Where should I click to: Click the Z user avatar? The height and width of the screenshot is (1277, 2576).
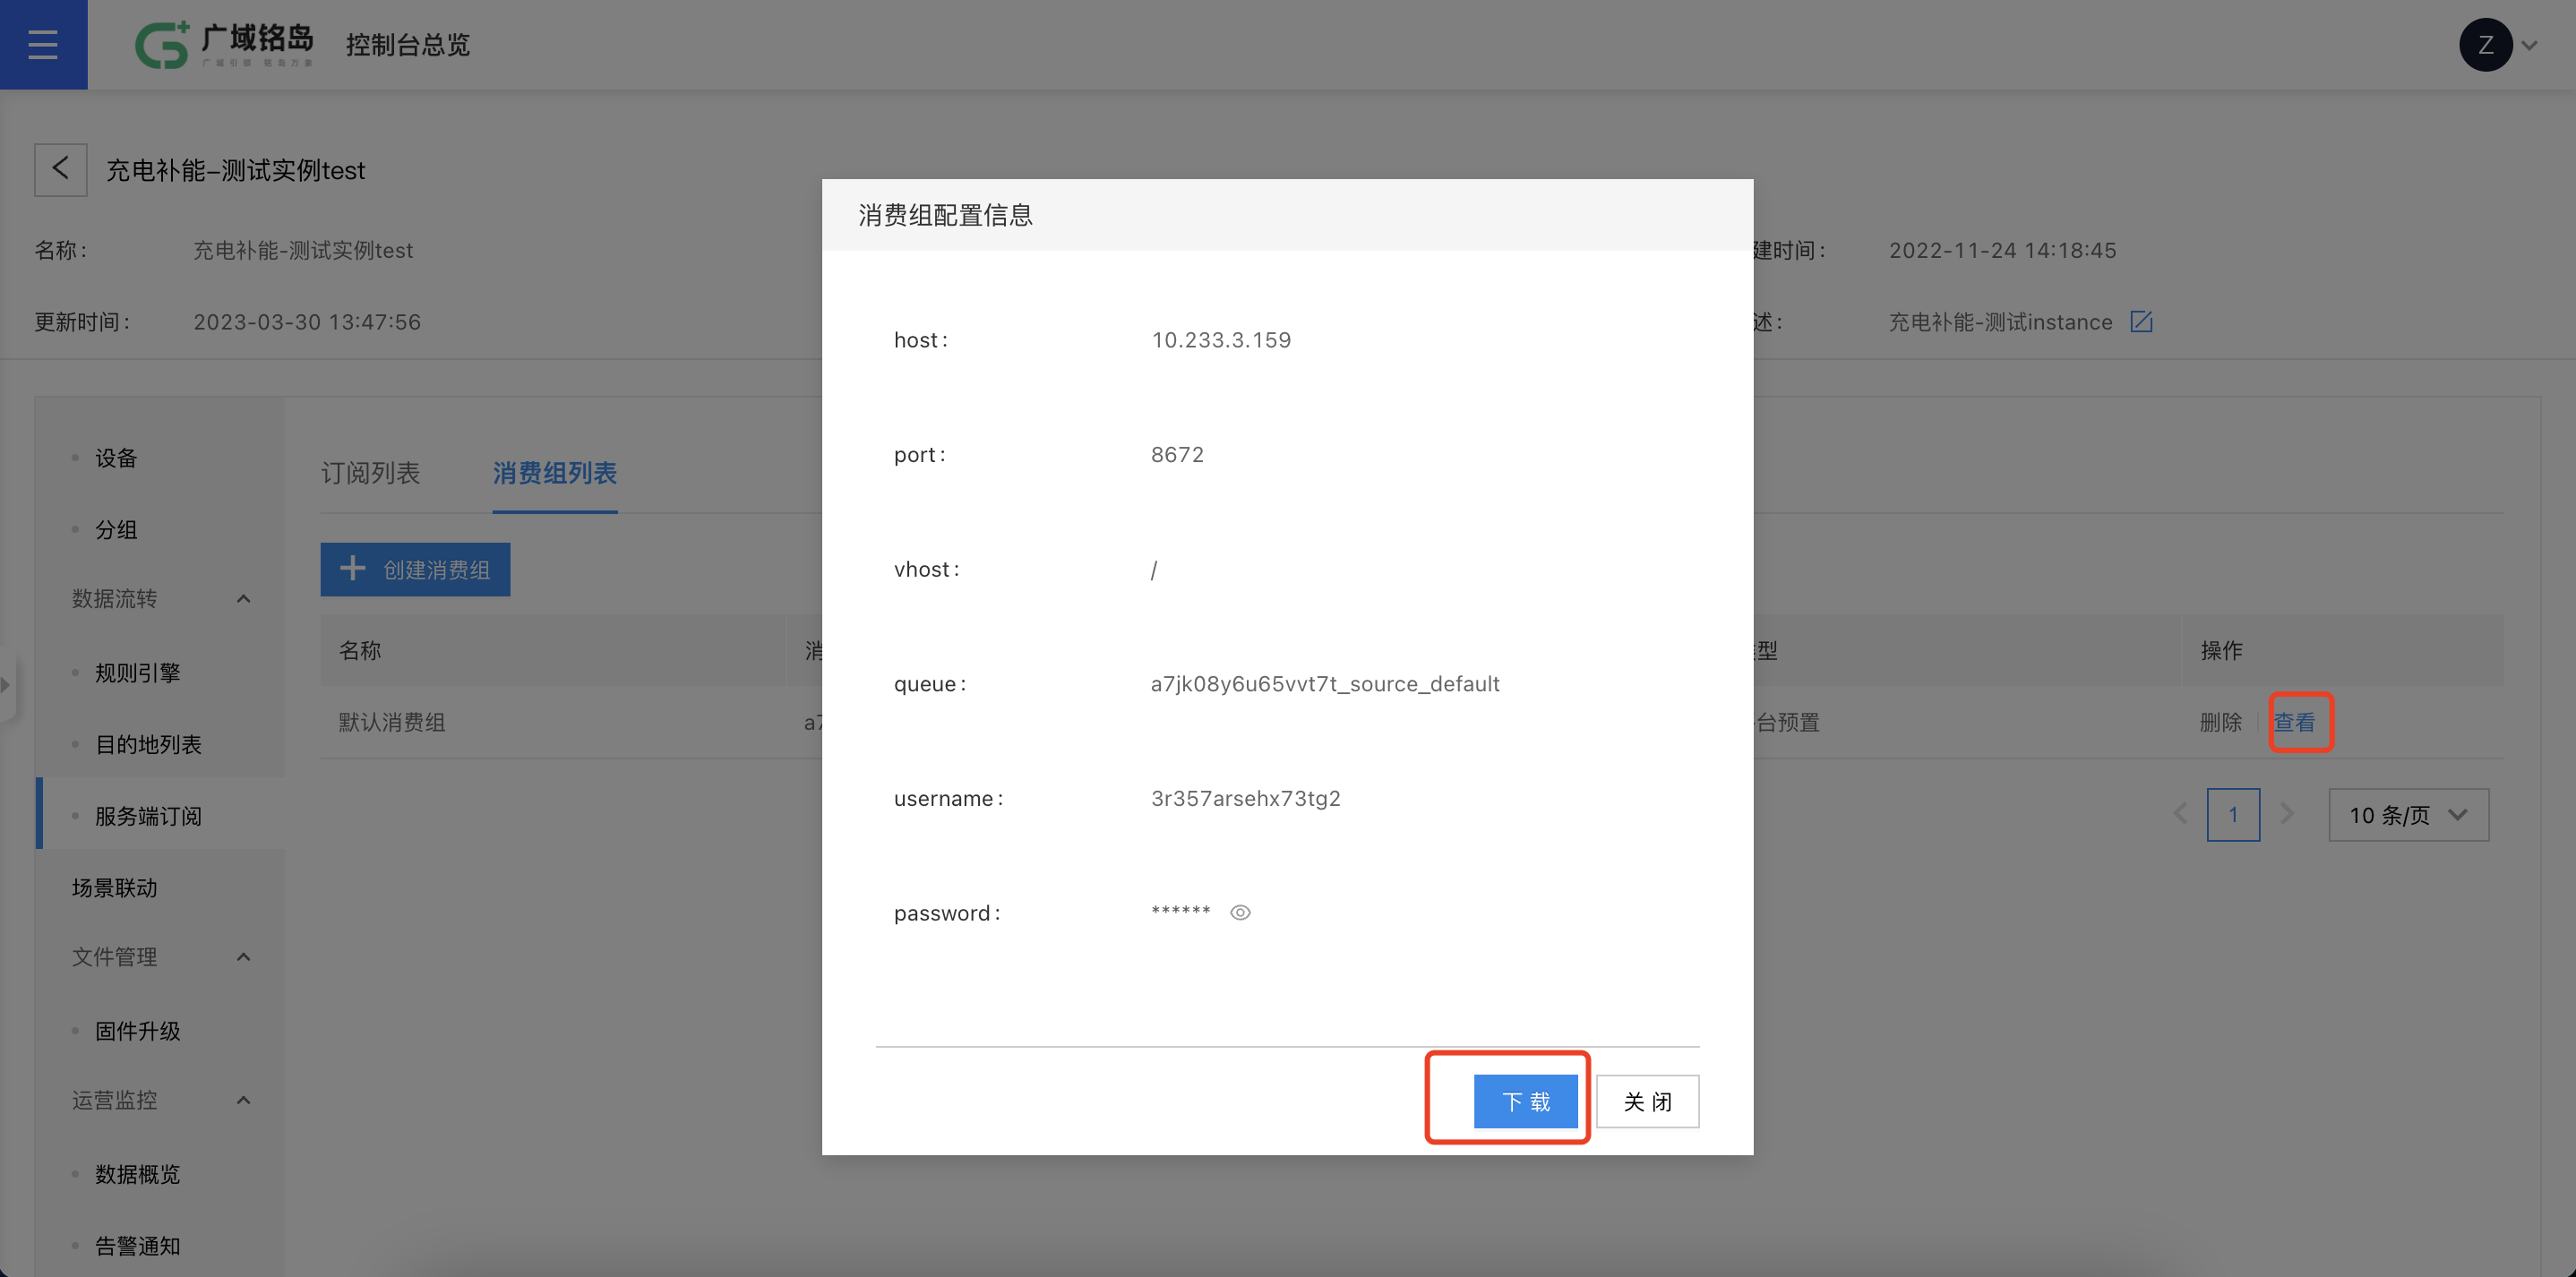click(x=2485, y=45)
